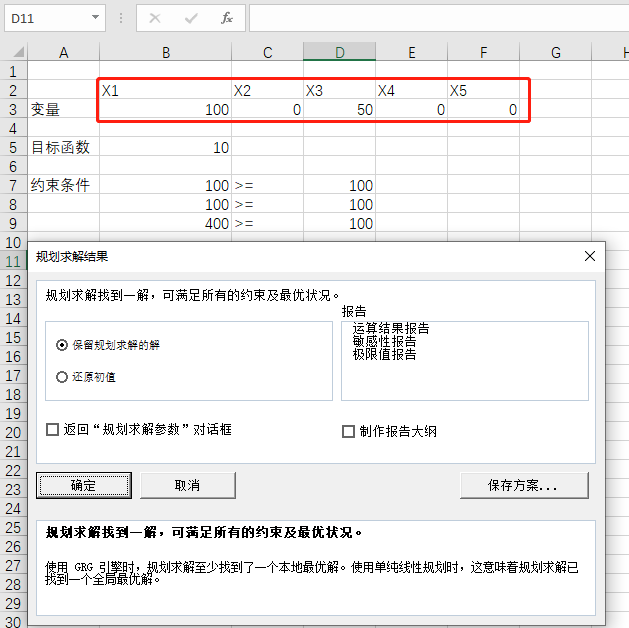The height and width of the screenshot is (628, 629).
Task: Select the 保留规划求解的解 radio option
Action: tap(63, 345)
